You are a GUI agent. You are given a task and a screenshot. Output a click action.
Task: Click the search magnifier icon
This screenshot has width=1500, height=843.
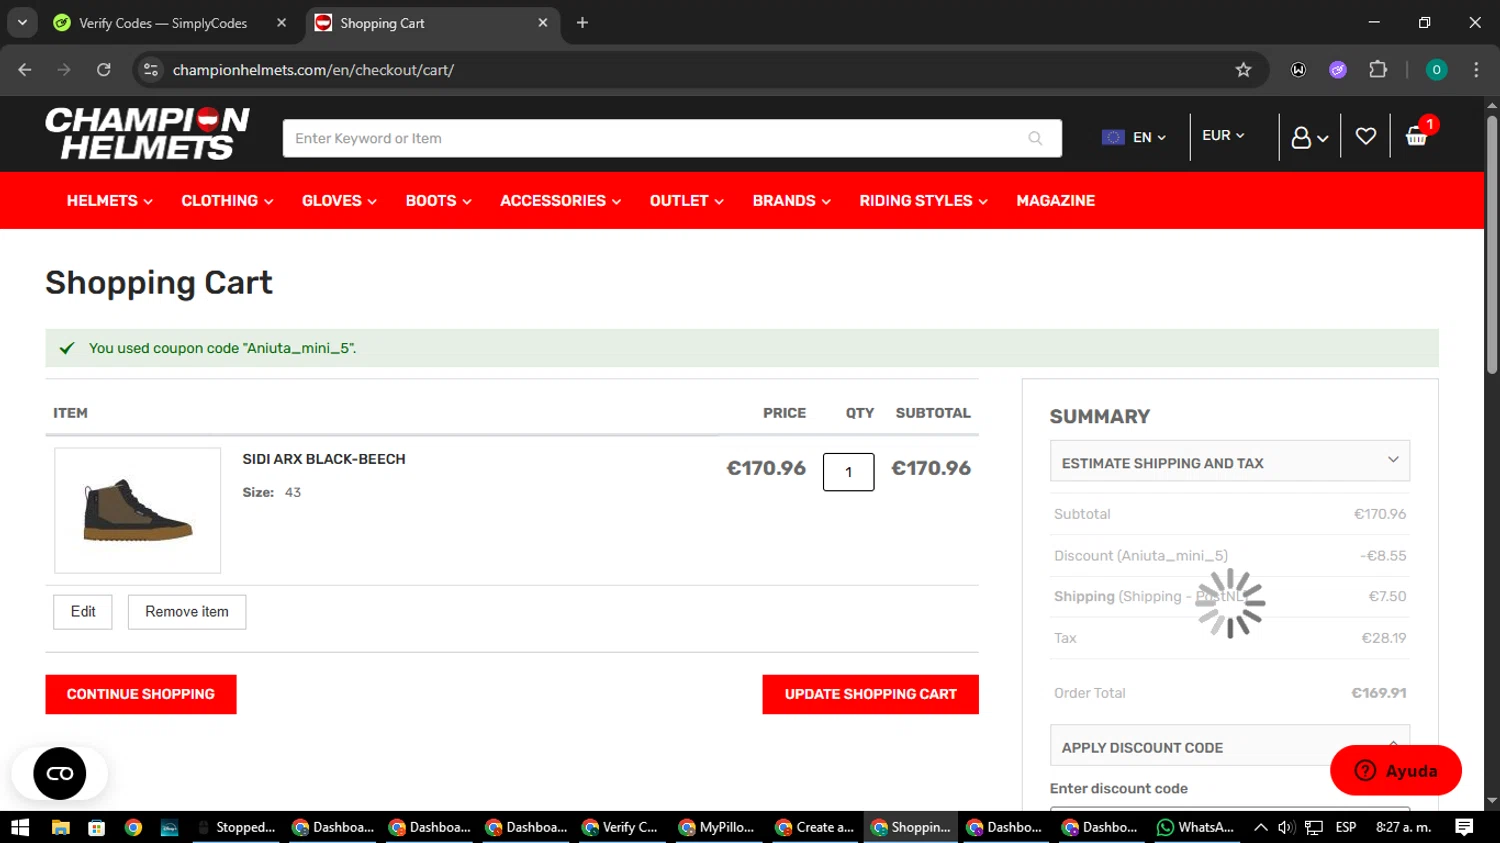click(1035, 138)
